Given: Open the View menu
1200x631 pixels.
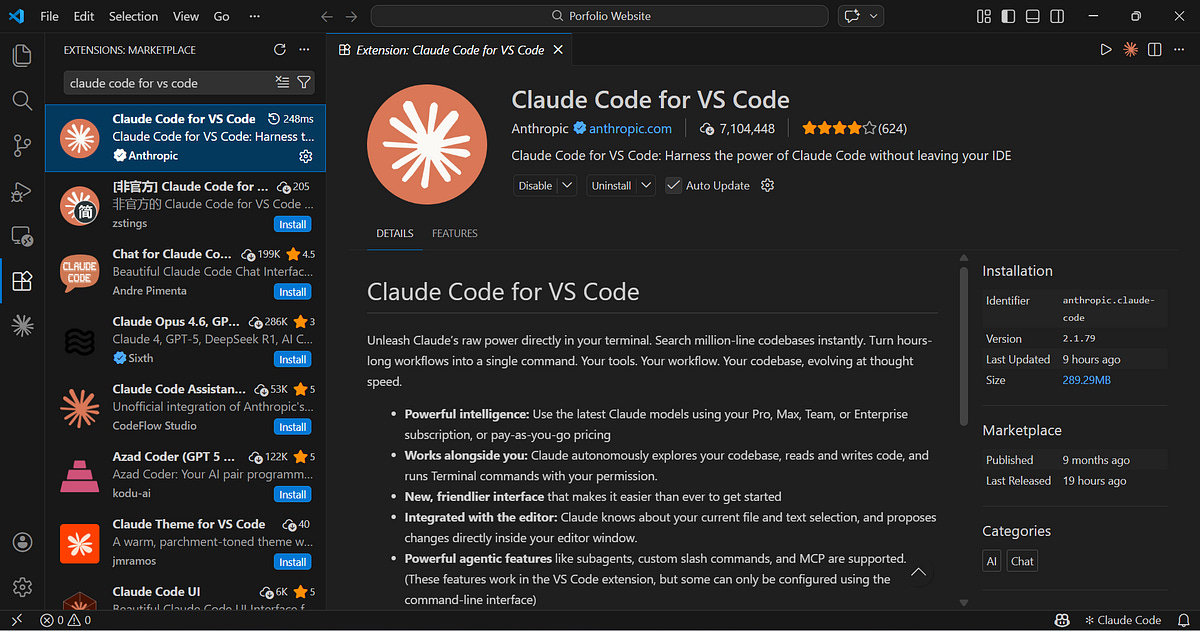Looking at the screenshot, I should [186, 16].
